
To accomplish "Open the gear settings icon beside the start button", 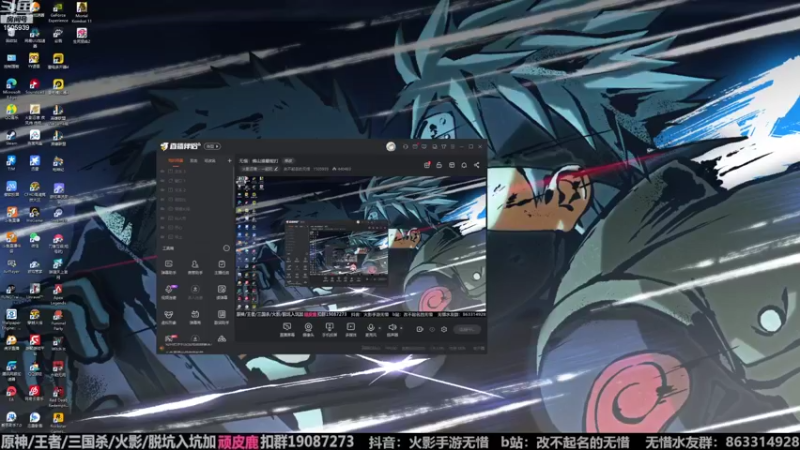I will point(444,330).
